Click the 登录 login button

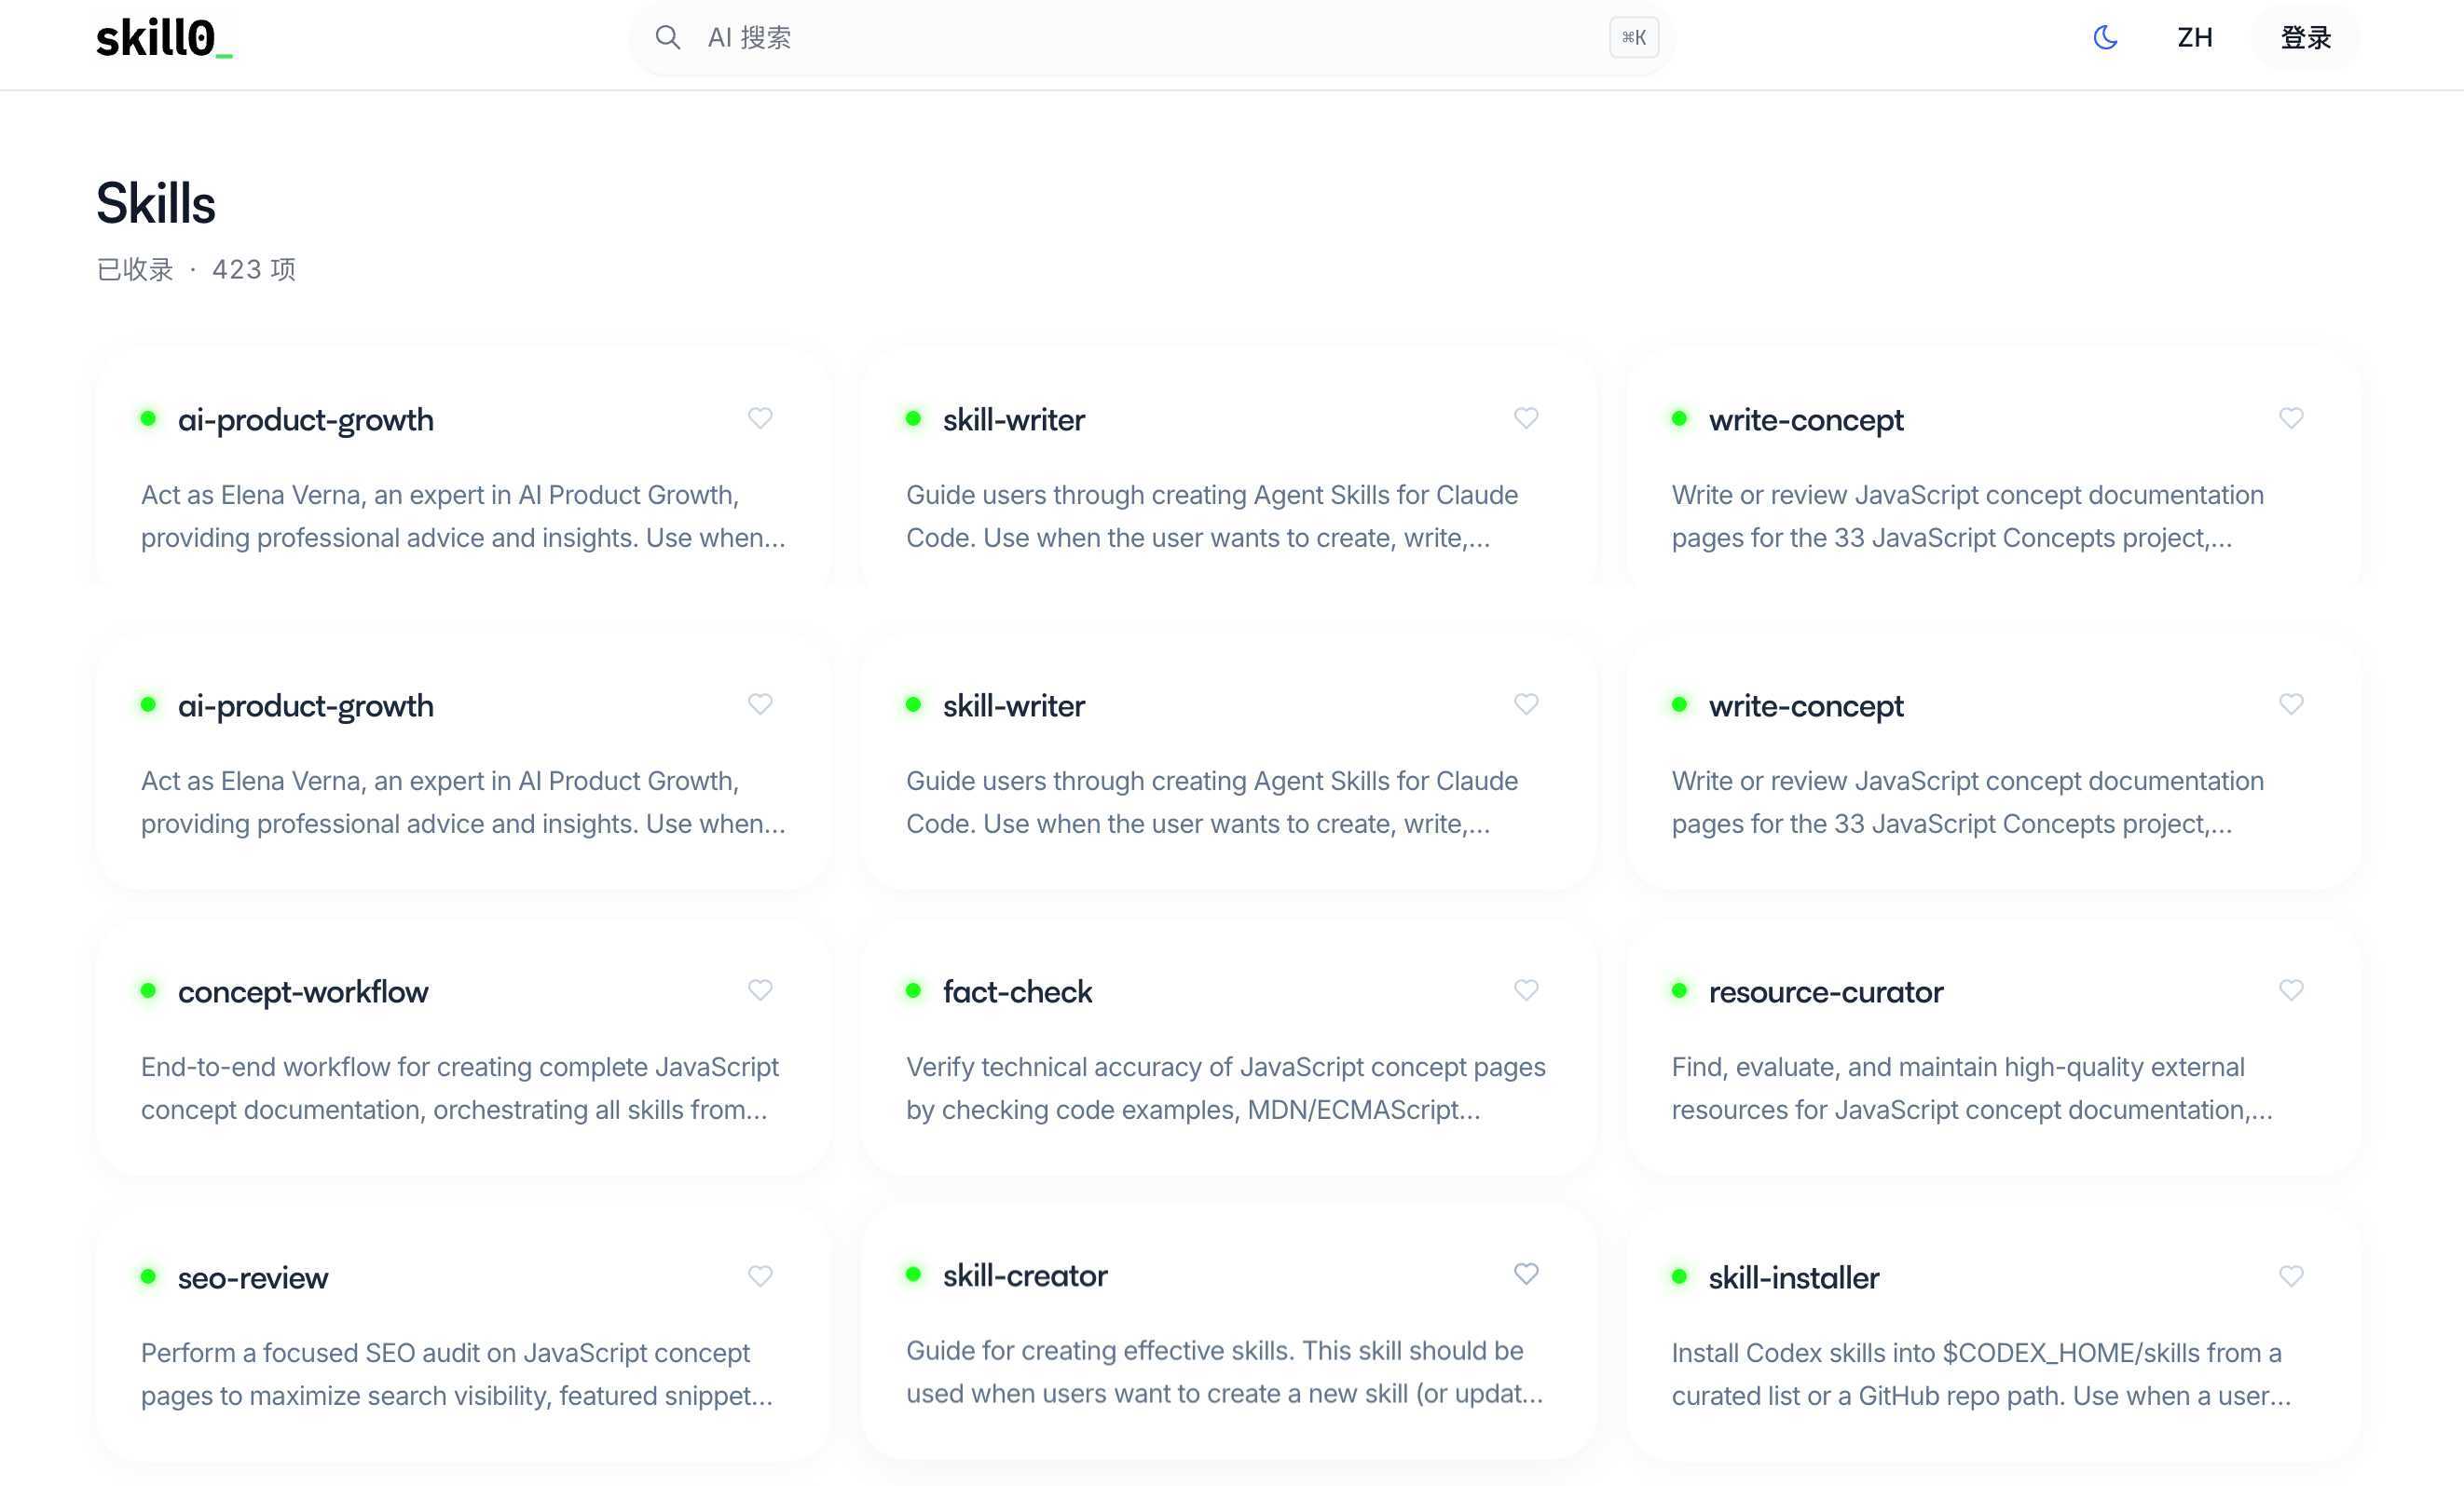pos(2305,38)
